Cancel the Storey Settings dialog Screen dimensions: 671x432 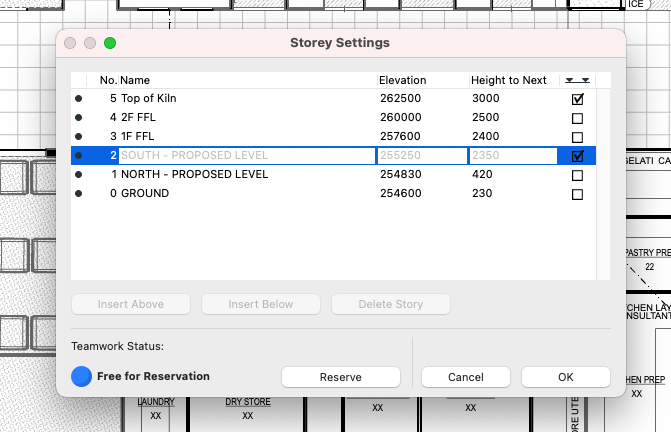pos(466,377)
